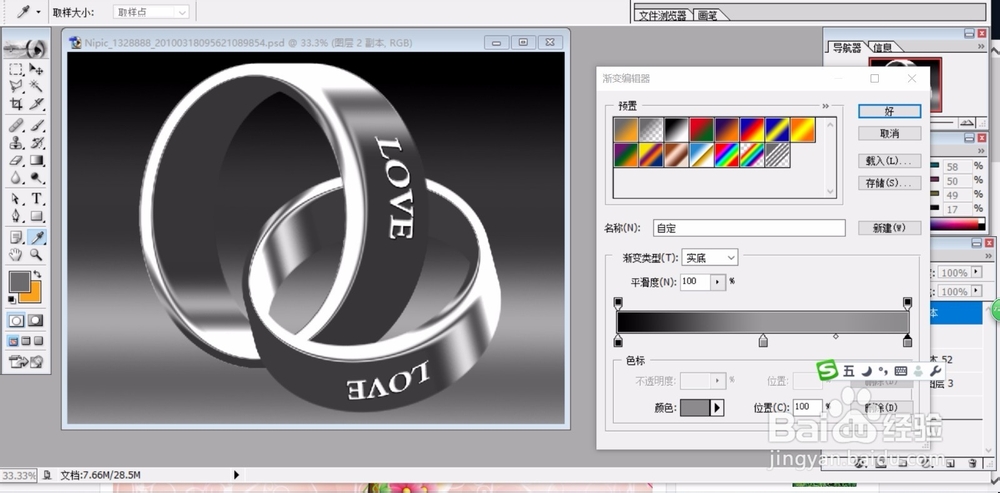The height and width of the screenshot is (493, 1000).
Task: Select the Clone Stamp tool
Action: coord(16,142)
